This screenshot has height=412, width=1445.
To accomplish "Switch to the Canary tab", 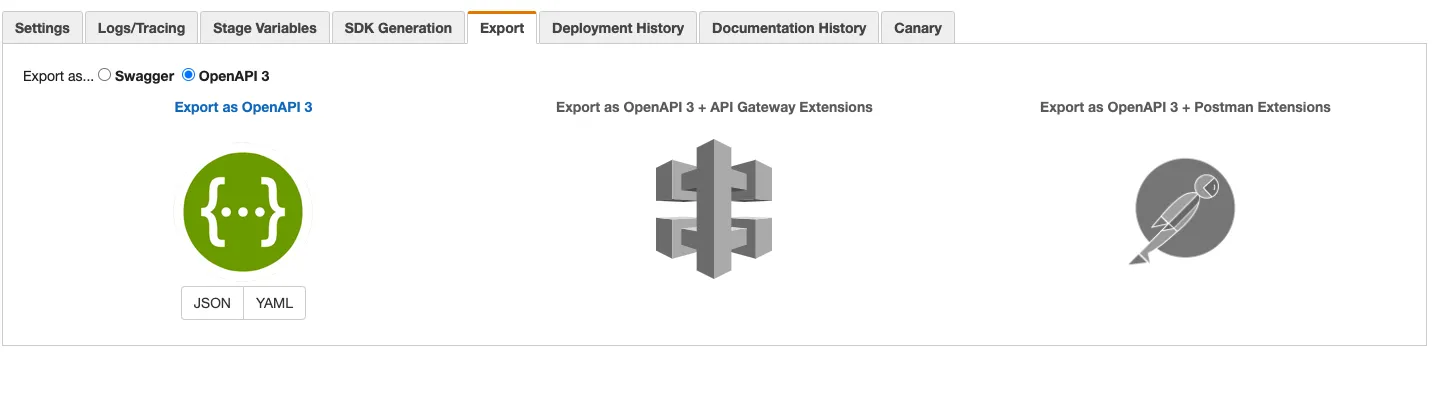I will pyautogui.click(x=918, y=28).
